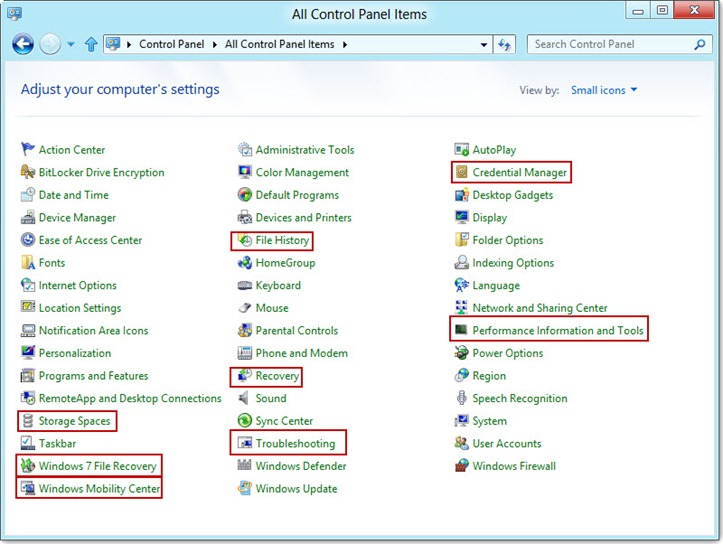
Task: Click All Control Panel Items breadcrumb segment
Action: pyautogui.click(x=279, y=44)
